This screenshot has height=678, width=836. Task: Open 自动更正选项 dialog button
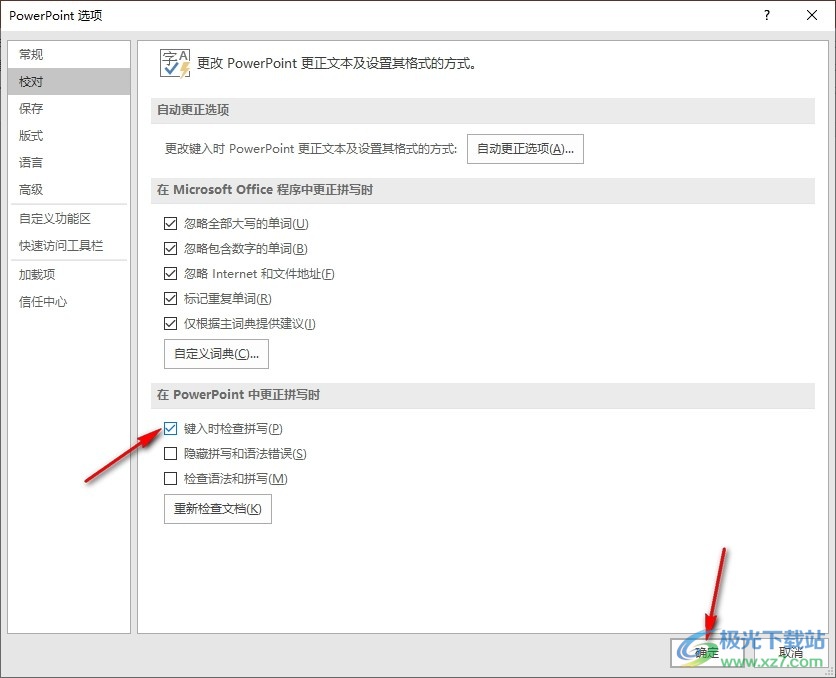click(525, 149)
